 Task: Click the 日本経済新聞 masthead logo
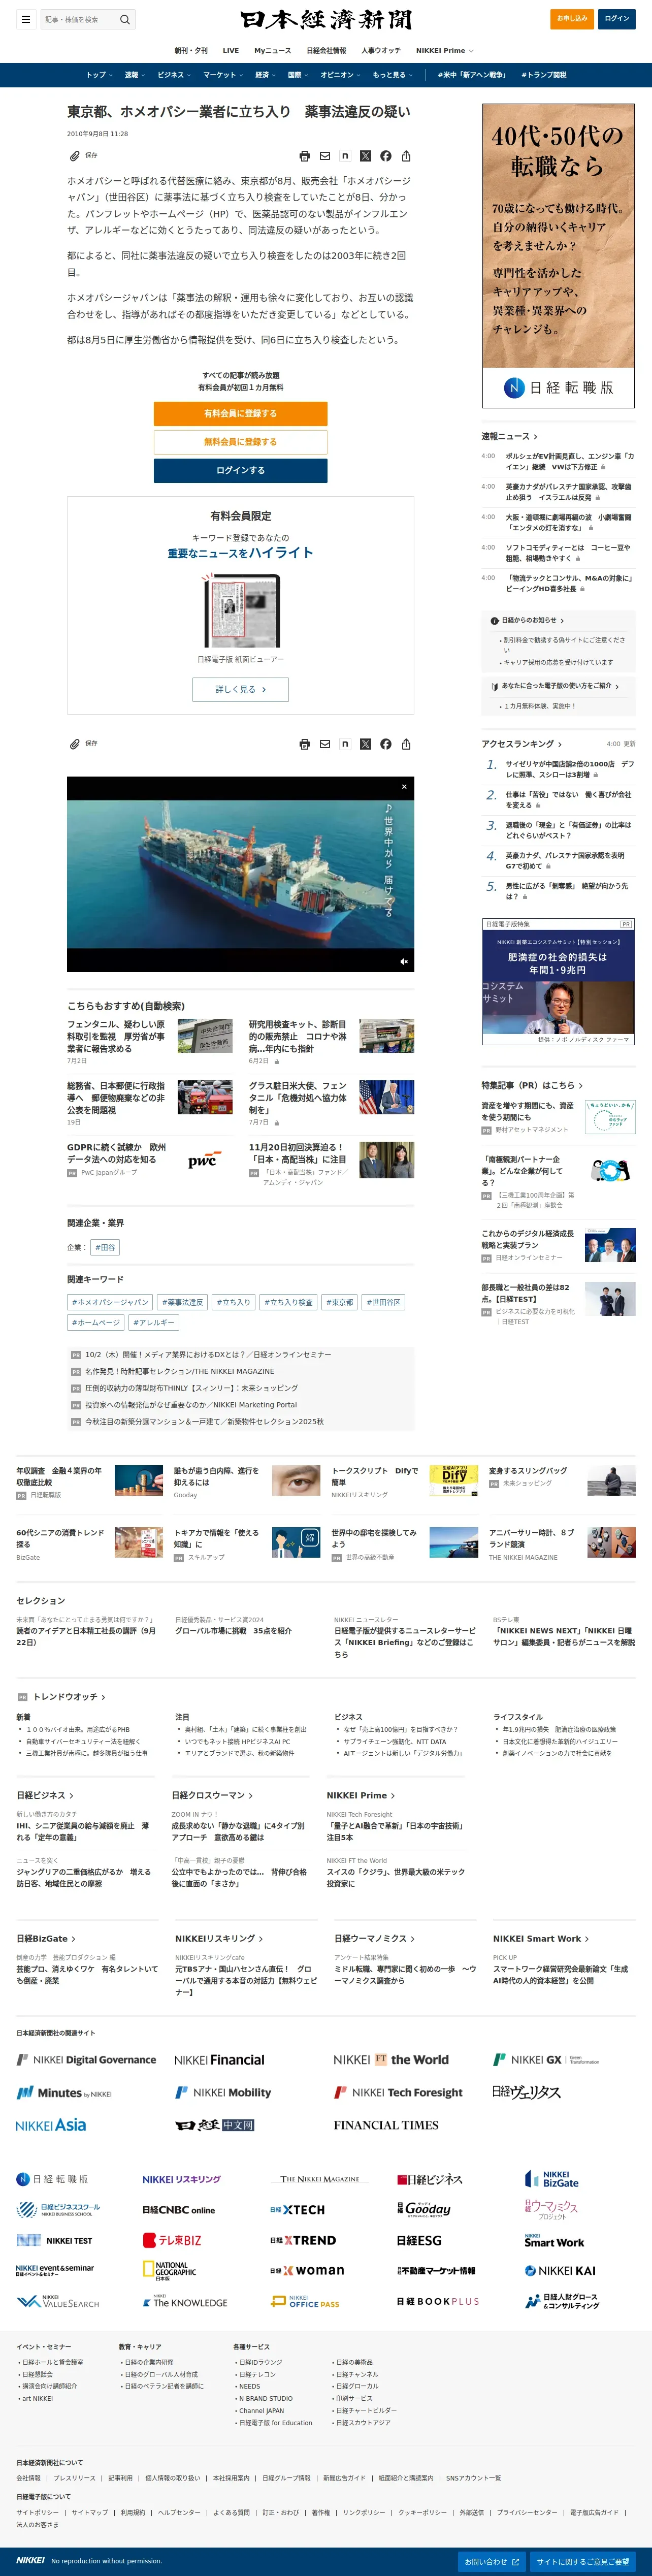[326, 20]
